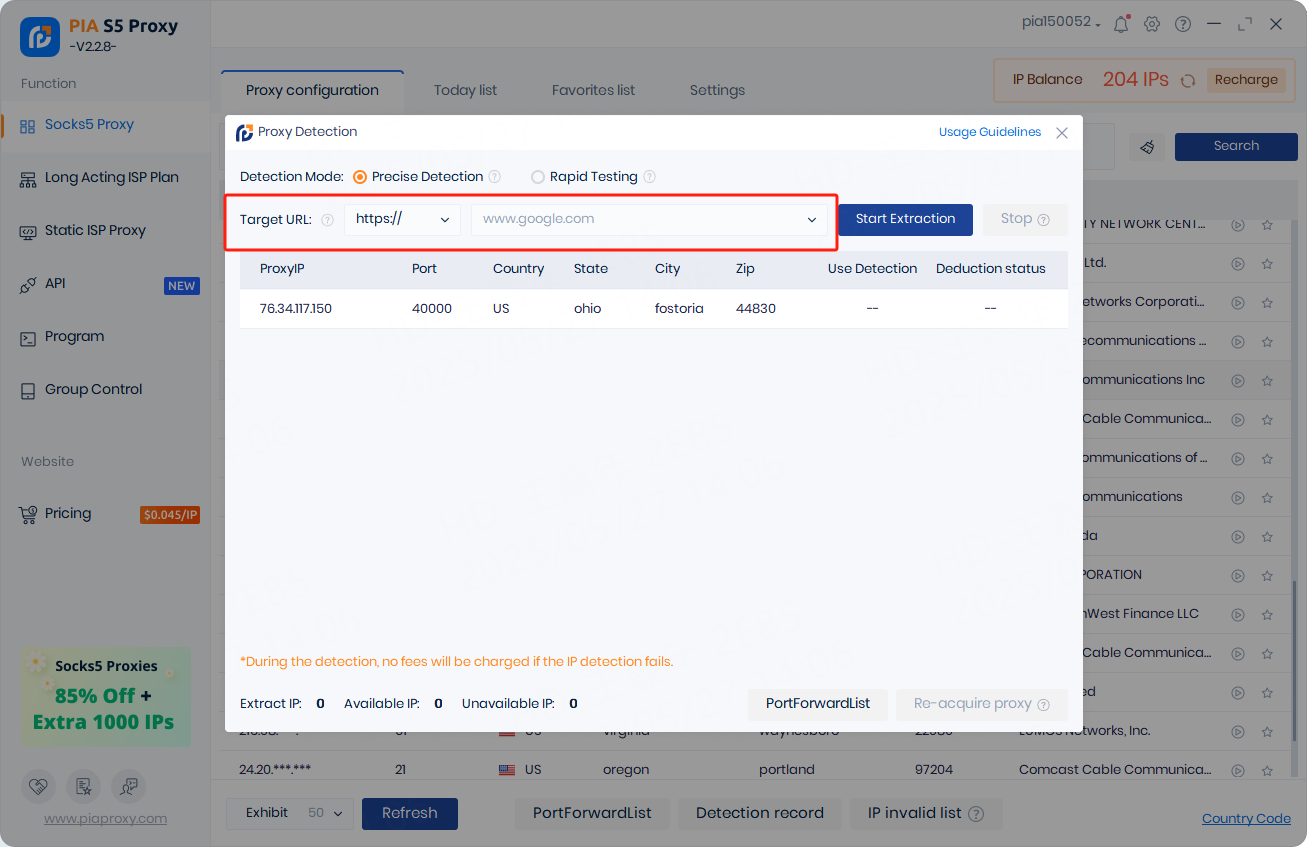Open the settings gear icon
The height and width of the screenshot is (847, 1307).
(1152, 24)
